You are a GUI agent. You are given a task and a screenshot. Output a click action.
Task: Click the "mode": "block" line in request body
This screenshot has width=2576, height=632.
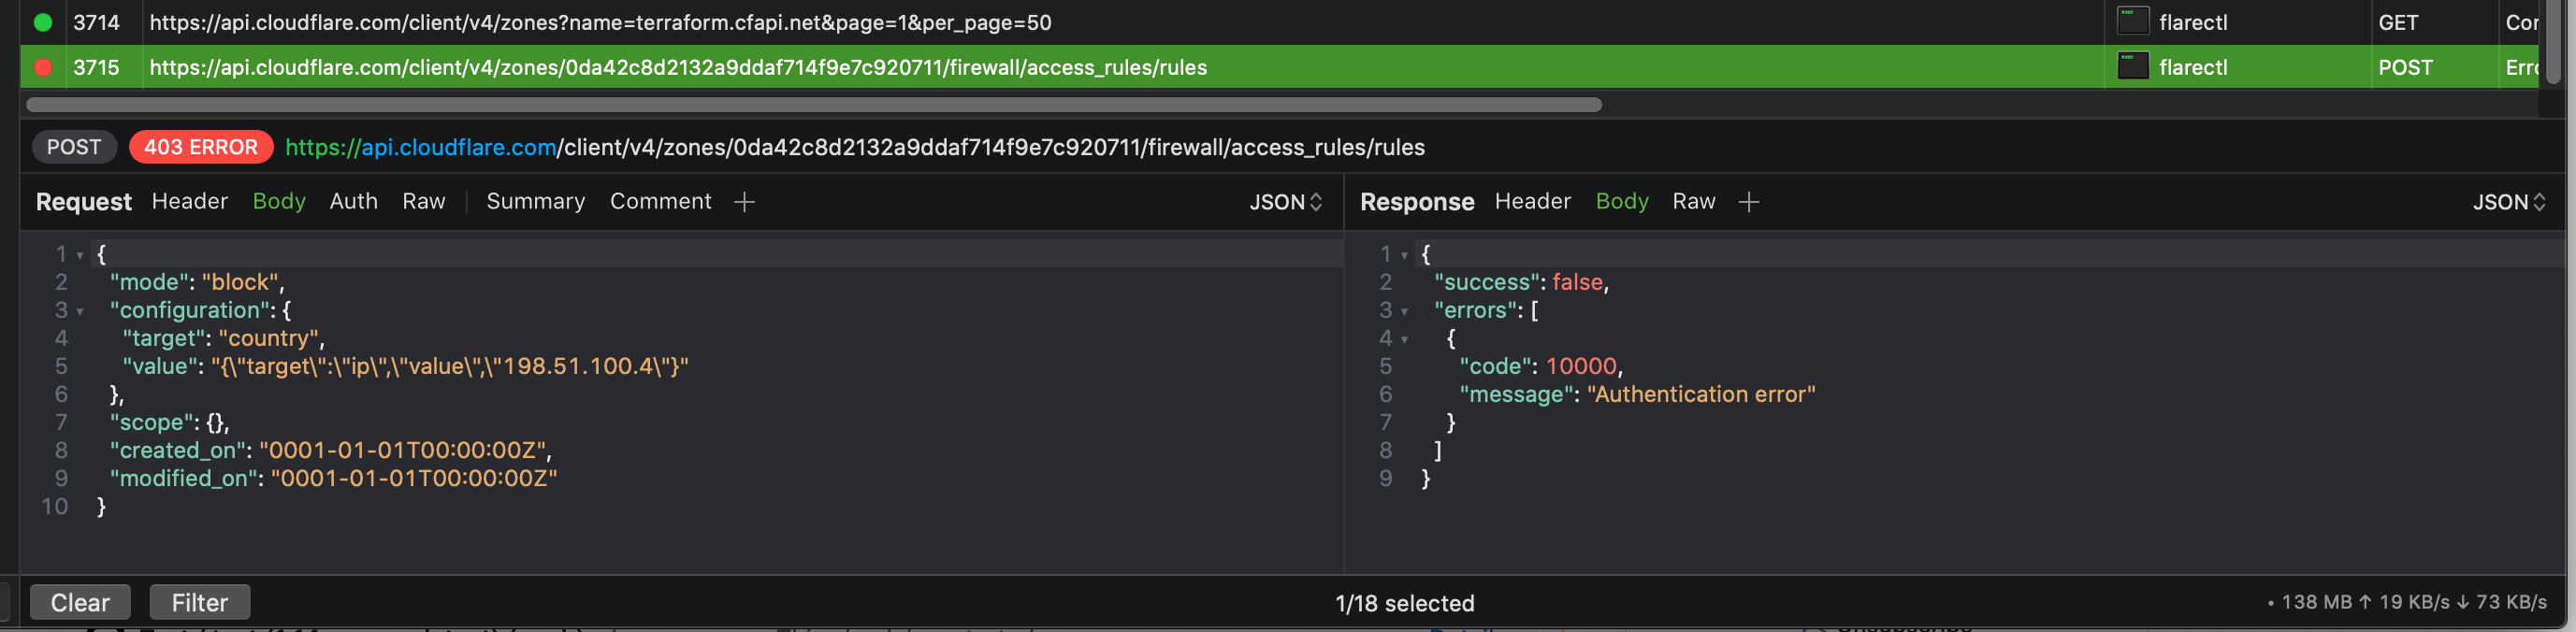(x=197, y=282)
